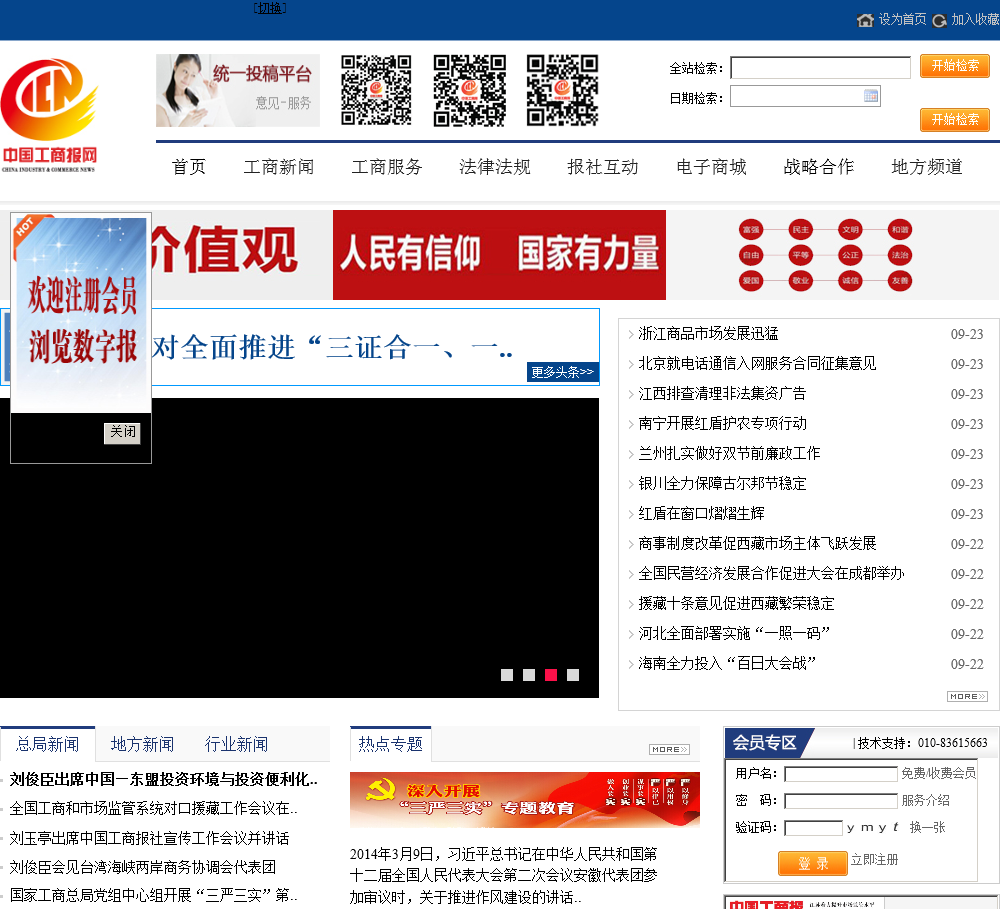The height and width of the screenshot is (909, 1000).
Task: Open the 报社互动 nav item
Action: [x=603, y=167]
